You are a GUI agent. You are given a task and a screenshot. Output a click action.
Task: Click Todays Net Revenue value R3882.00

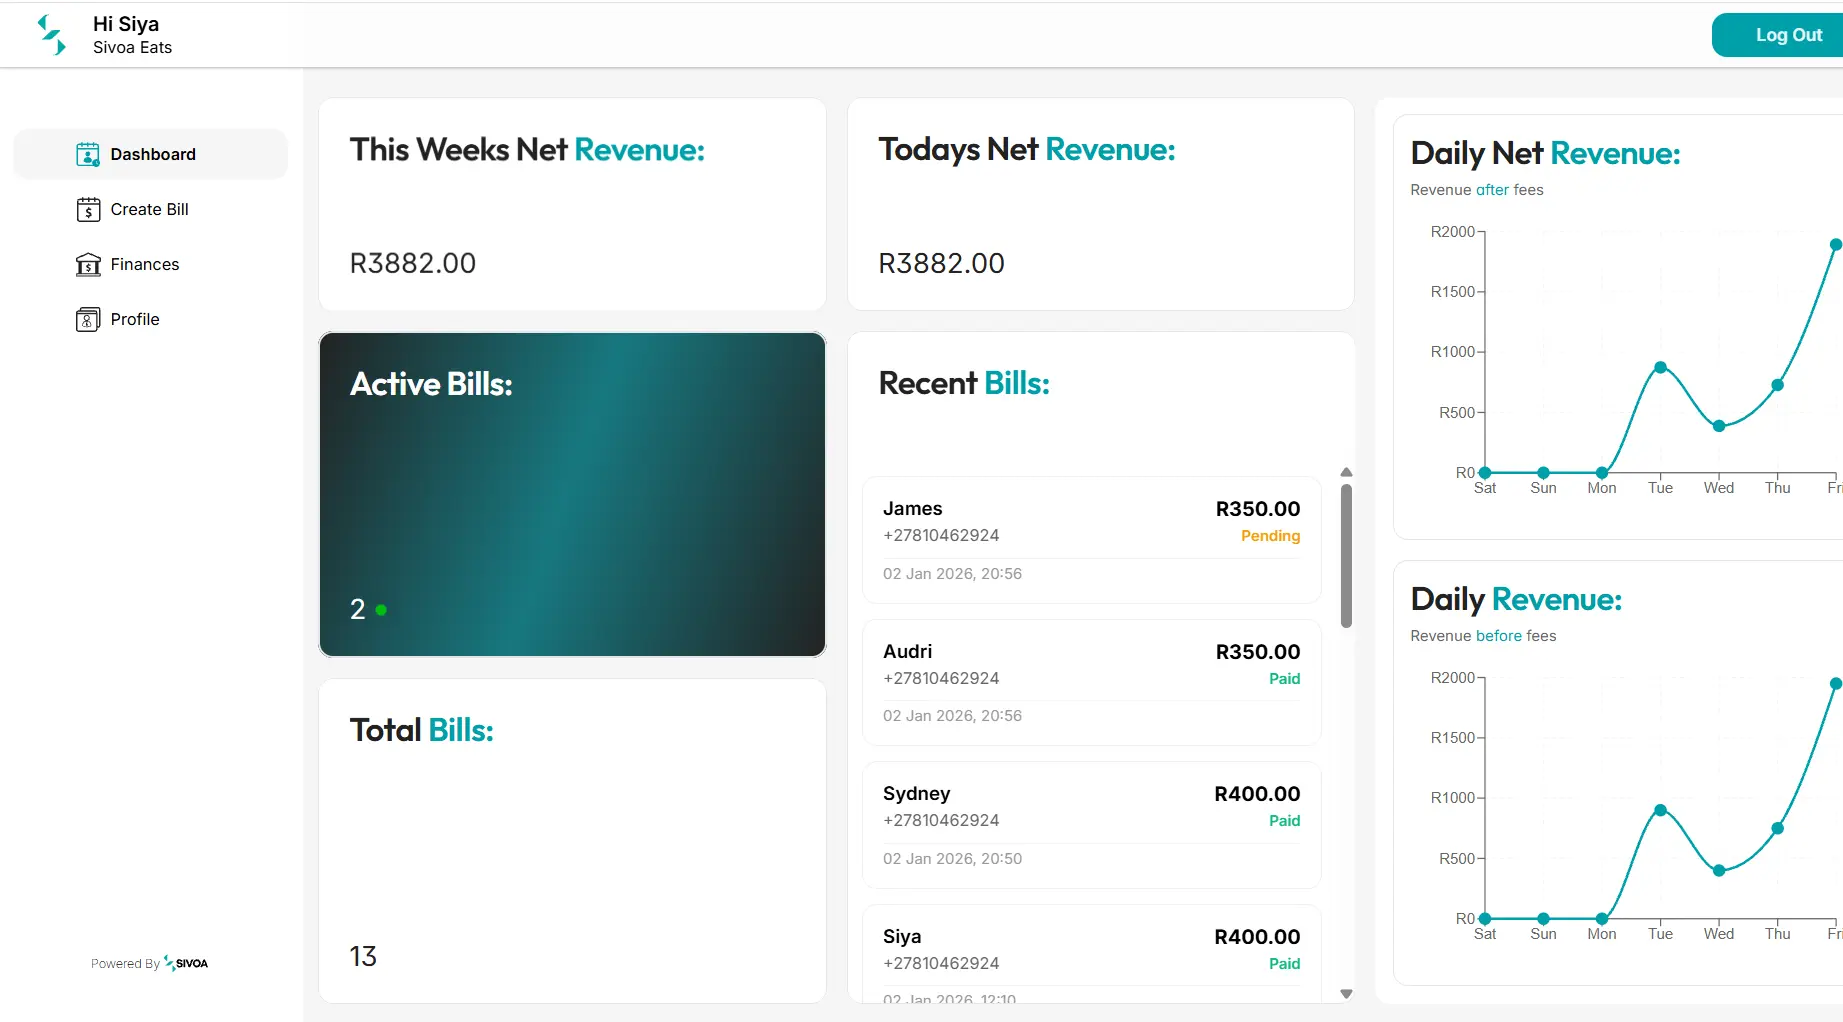(941, 264)
